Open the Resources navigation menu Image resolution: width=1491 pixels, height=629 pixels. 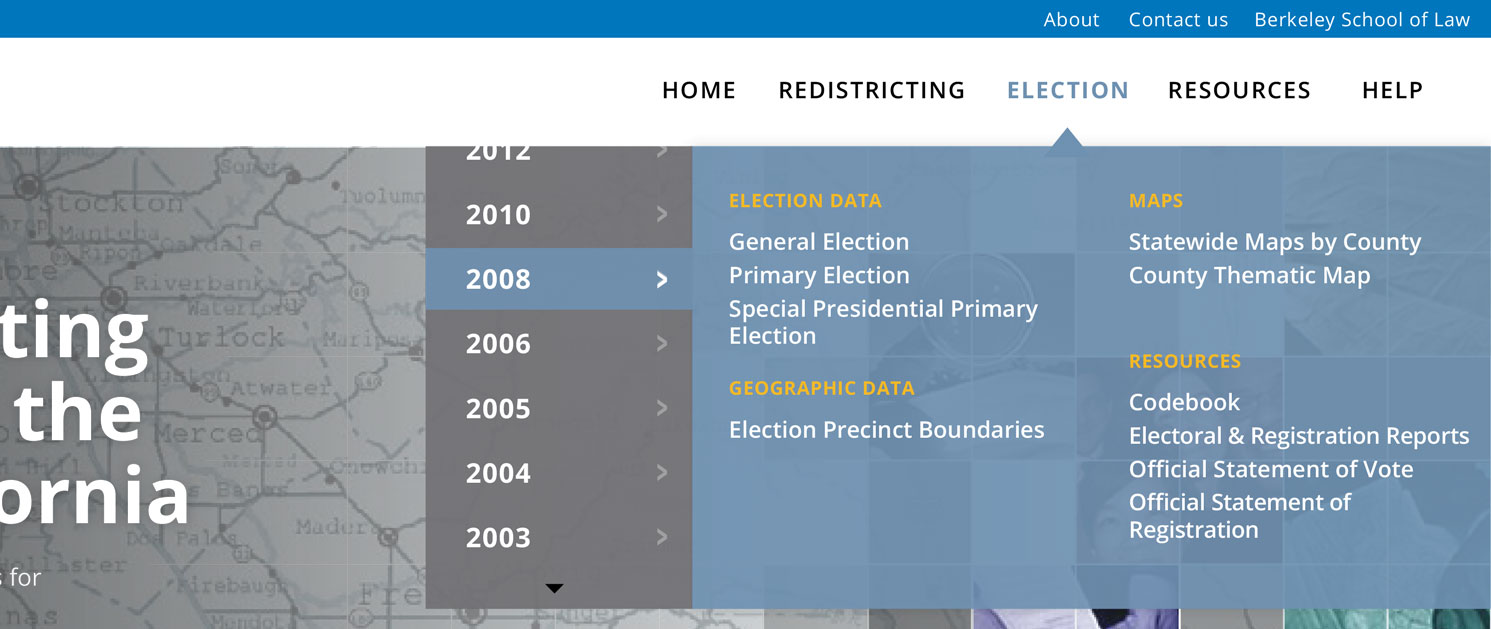[x=1239, y=90]
